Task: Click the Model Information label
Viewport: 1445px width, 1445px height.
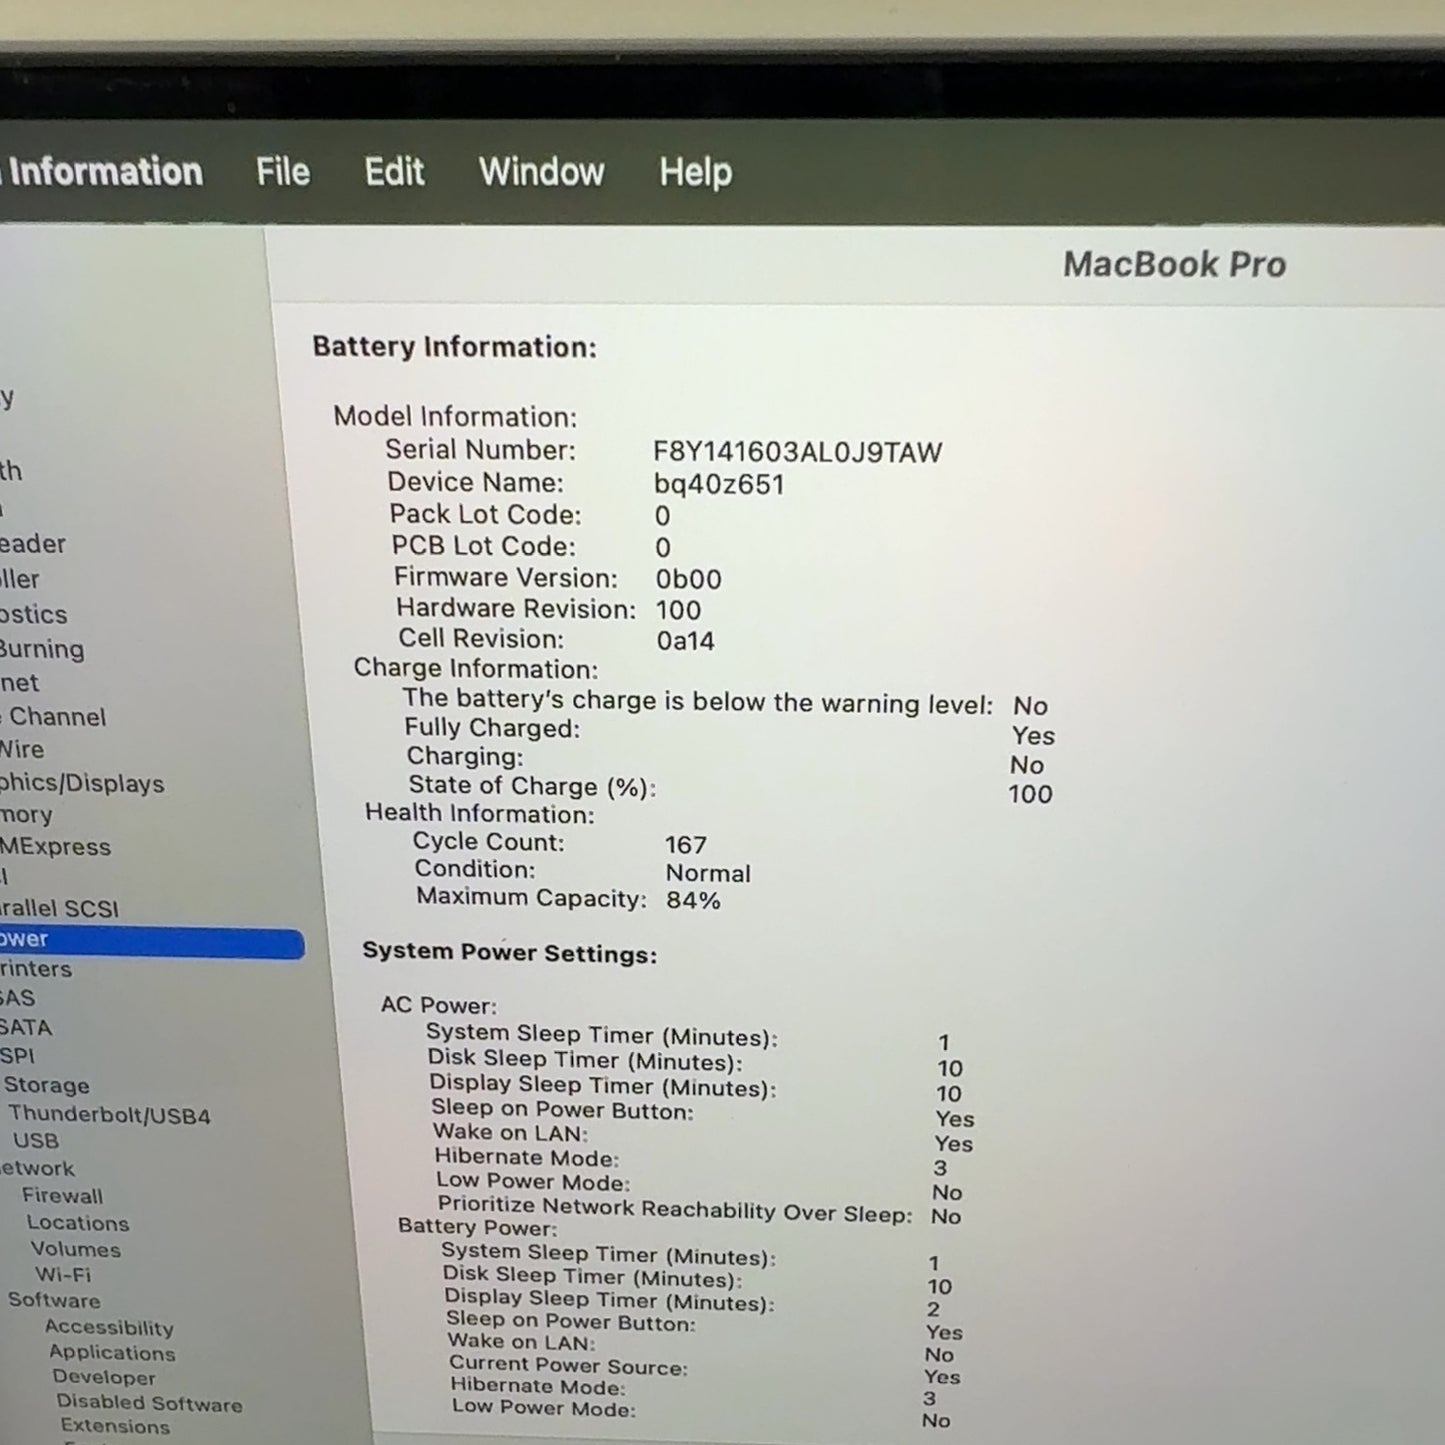Action: click(455, 416)
